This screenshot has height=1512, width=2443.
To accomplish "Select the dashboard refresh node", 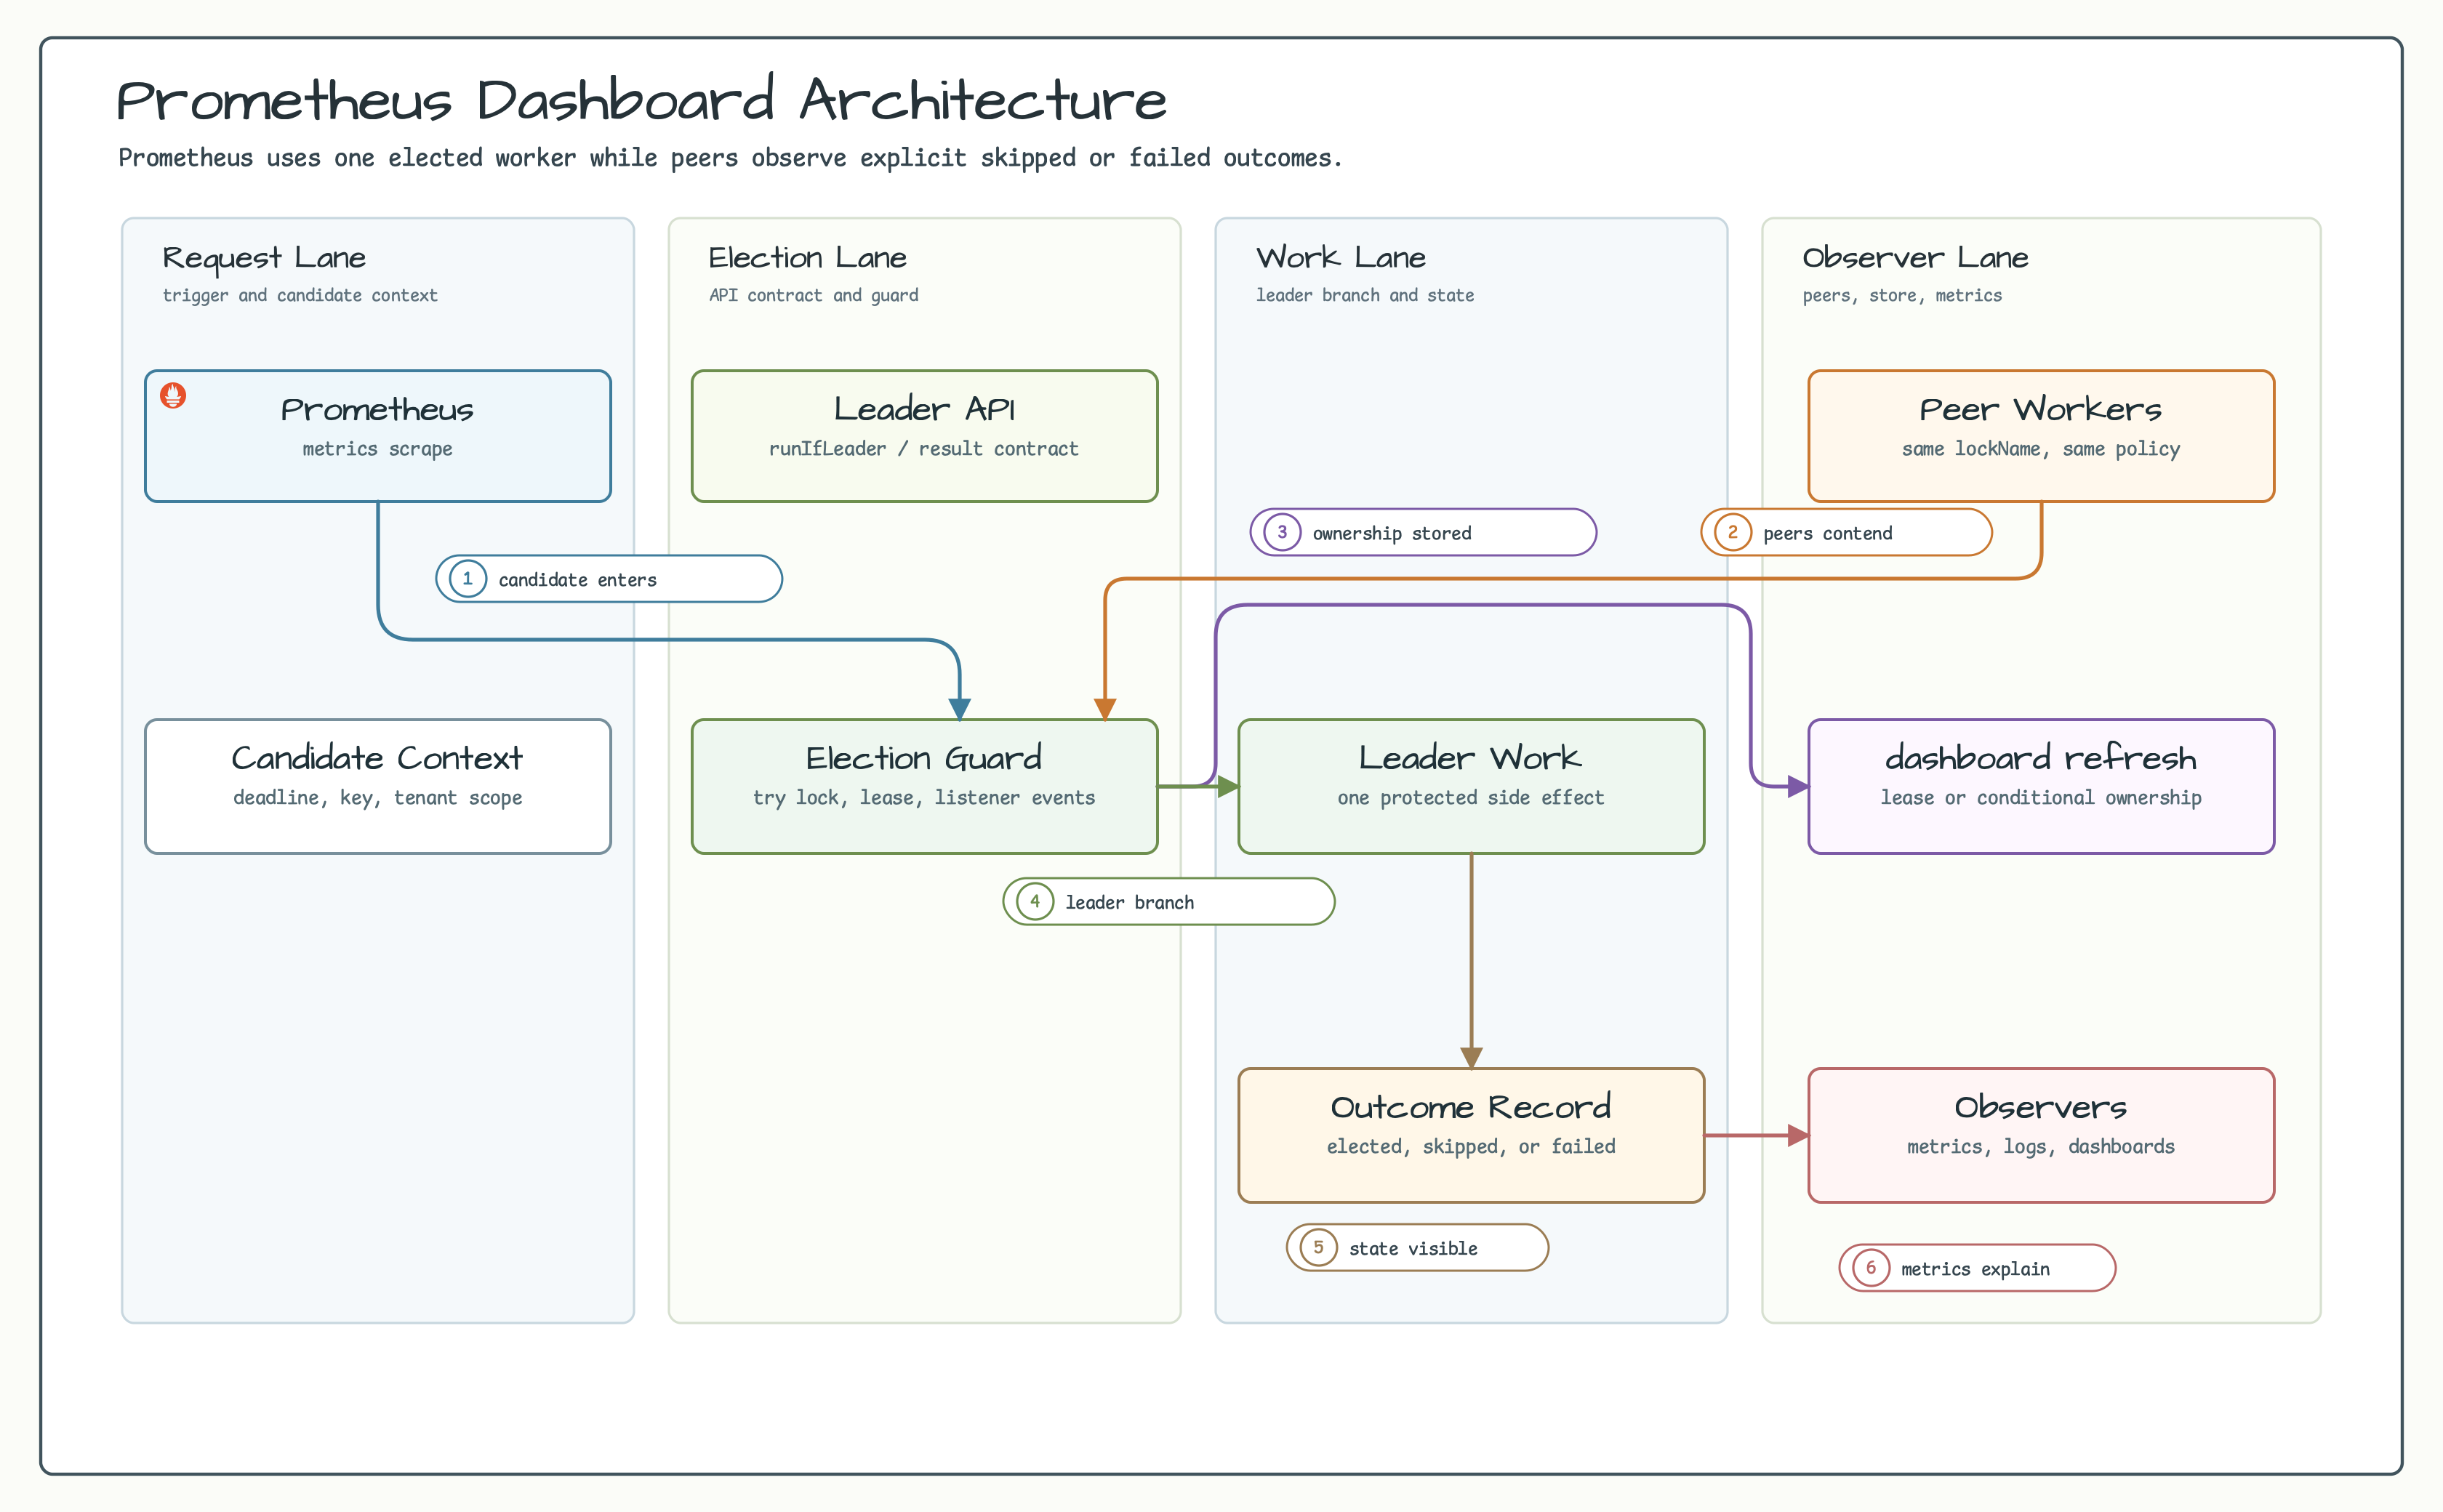I will [2041, 786].
